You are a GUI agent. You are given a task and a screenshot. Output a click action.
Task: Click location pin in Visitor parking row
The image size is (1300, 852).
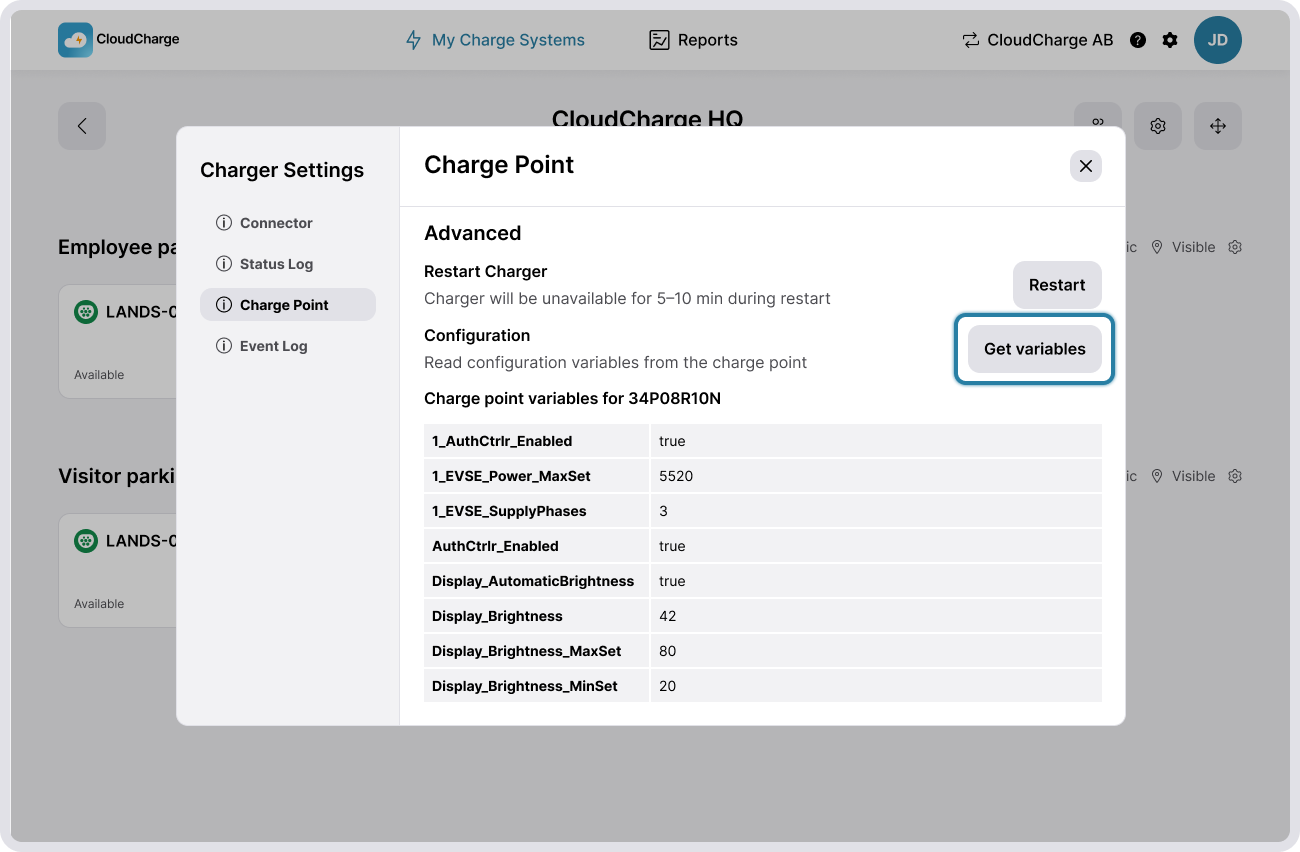pos(1157,476)
